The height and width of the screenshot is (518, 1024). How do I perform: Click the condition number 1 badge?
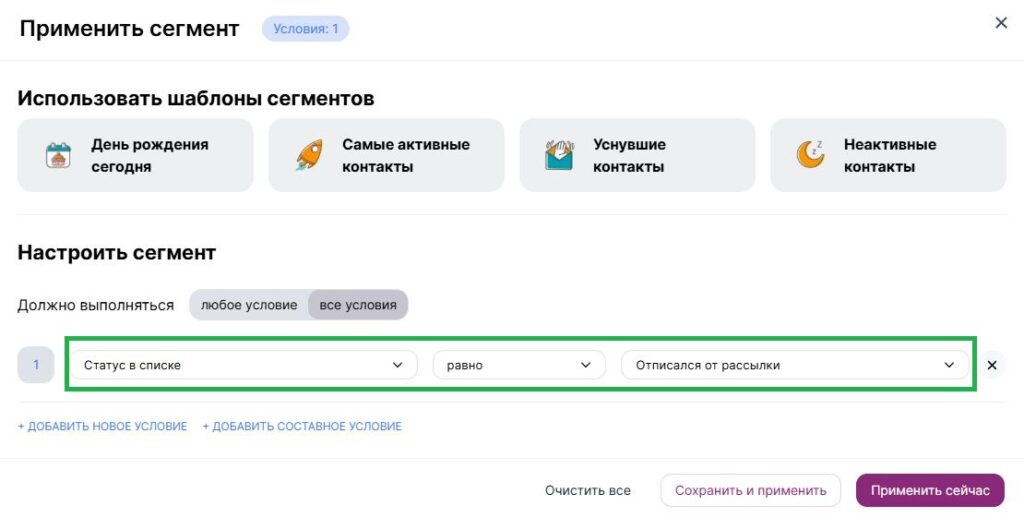pos(36,364)
